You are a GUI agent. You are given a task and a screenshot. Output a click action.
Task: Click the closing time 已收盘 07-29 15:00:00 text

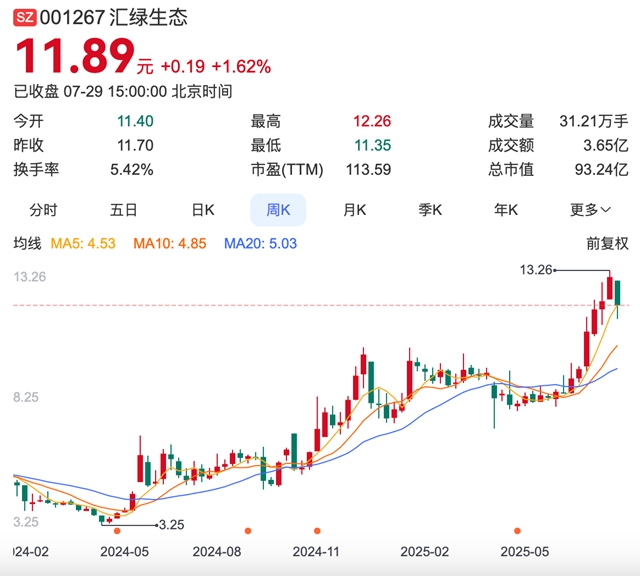tap(123, 91)
